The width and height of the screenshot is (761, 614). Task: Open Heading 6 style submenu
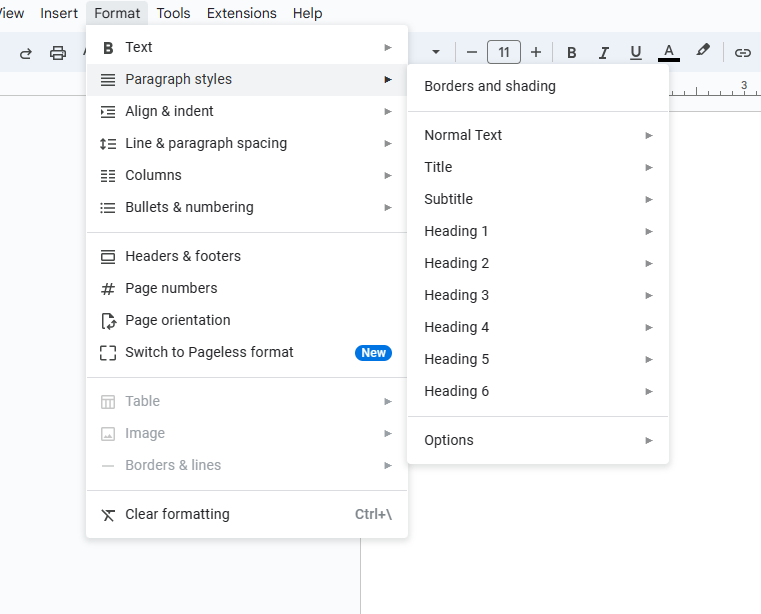[538, 392]
